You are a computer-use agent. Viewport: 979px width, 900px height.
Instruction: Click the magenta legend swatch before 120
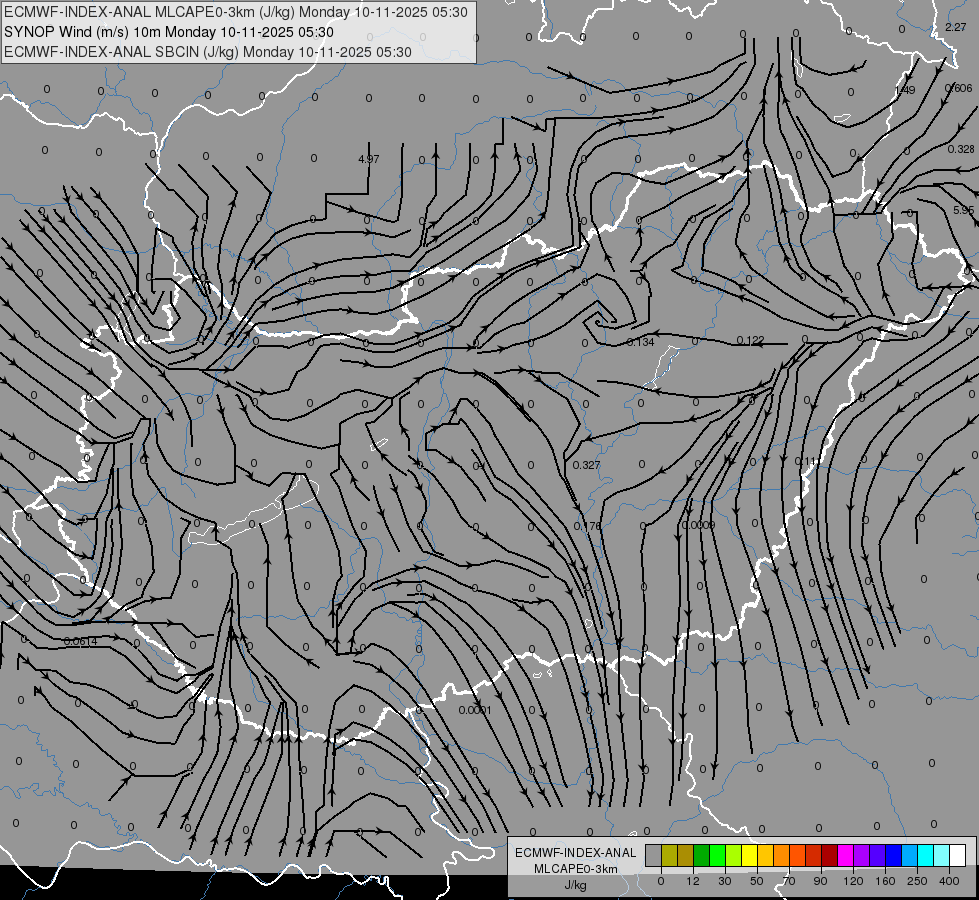(846, 855)
